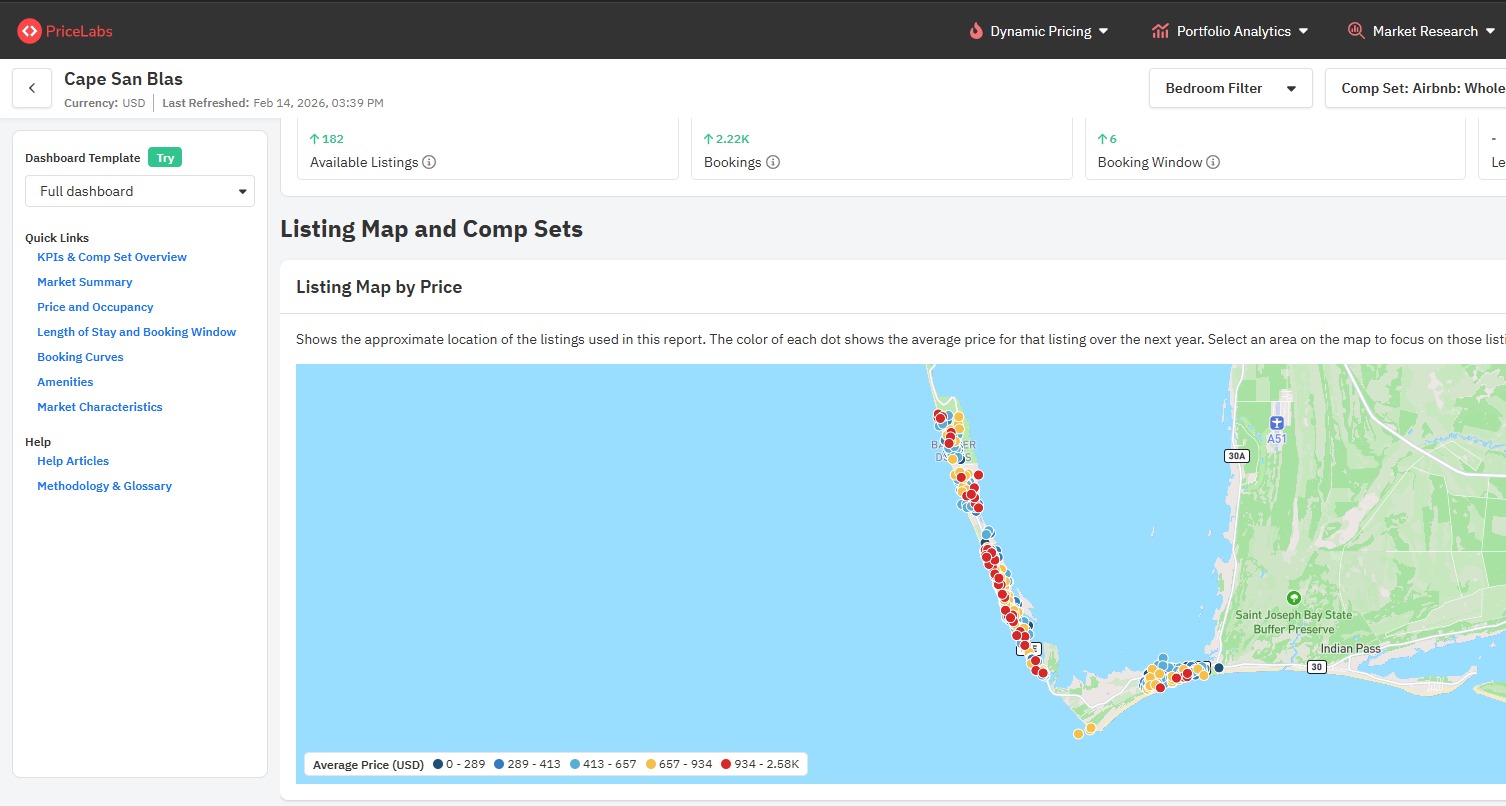The width and height of the screenshot is (1506, 806).
Task: Open Methodology & Glossary link
Action: pos(104,486)
